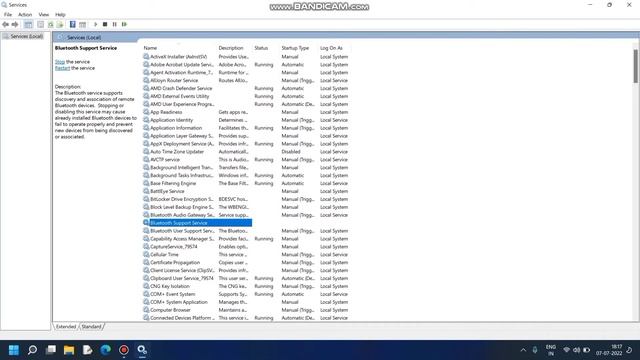
Task: Select the Clipboard User Service_79574 icon
Action: click(146, 278)
